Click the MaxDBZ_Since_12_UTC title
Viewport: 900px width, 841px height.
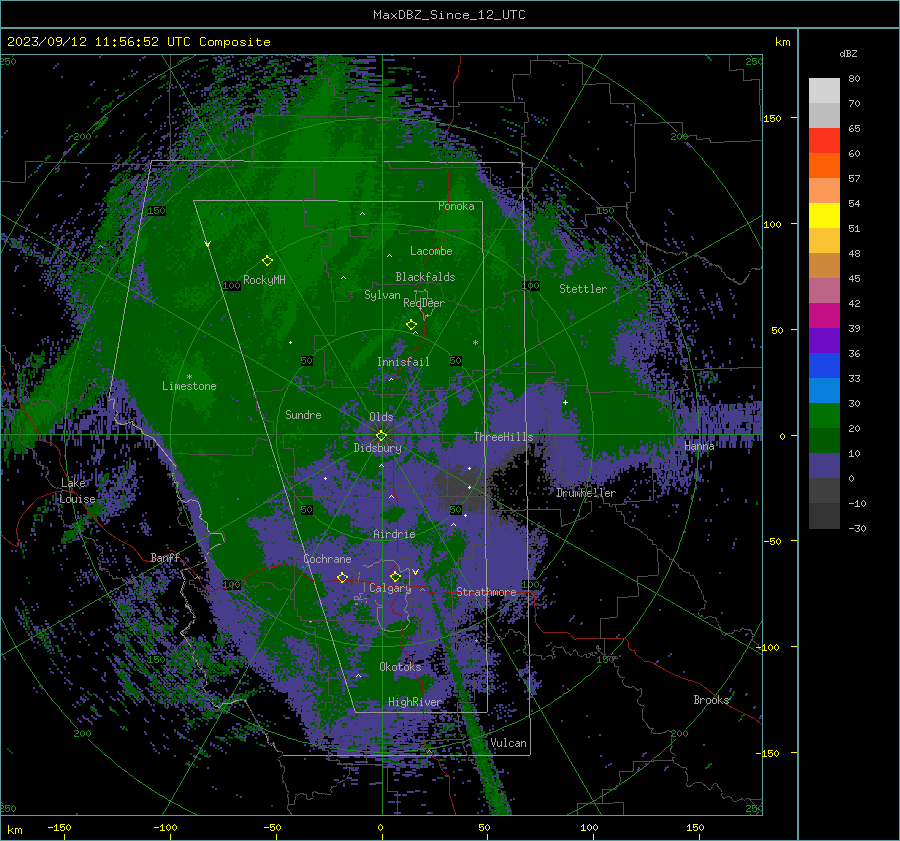(x=449, y=15)
